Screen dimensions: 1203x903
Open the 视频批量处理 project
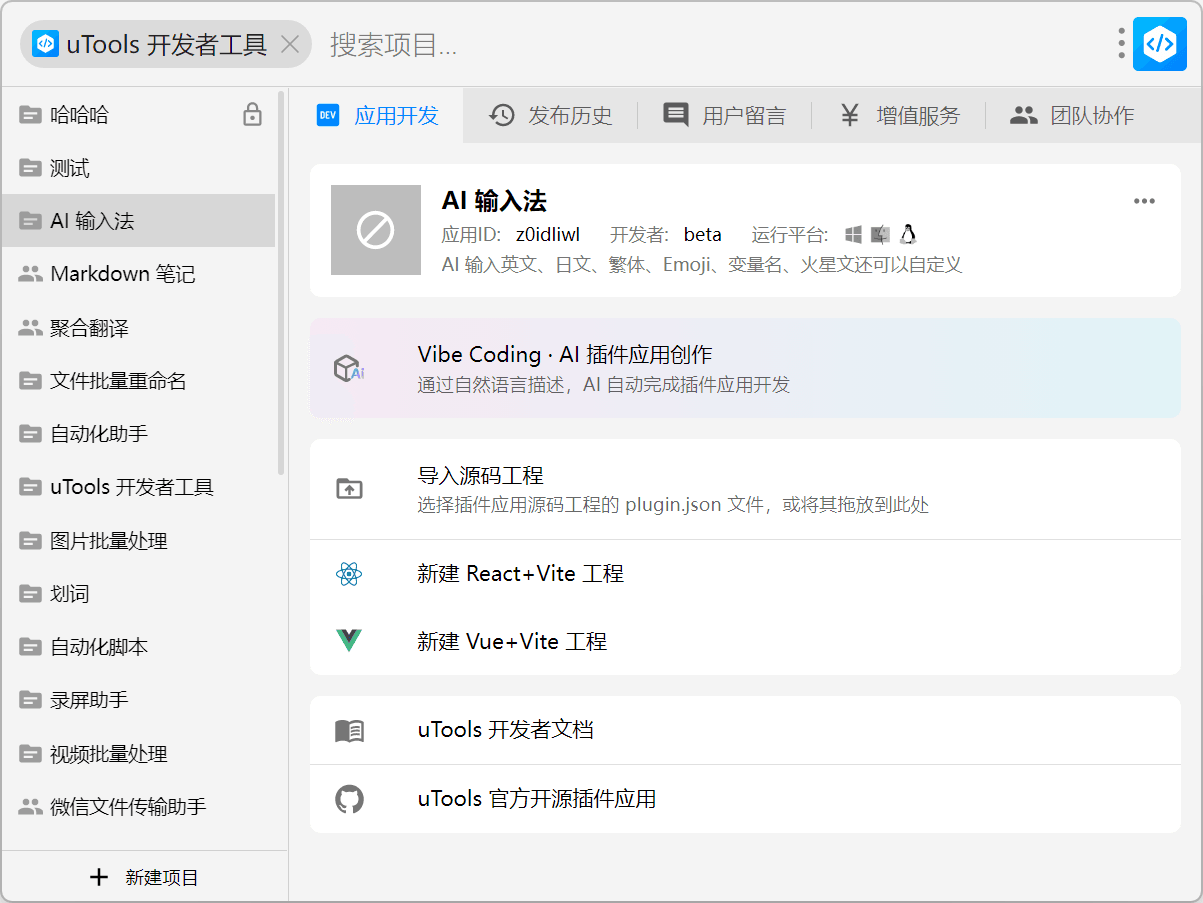coord(138,754)
